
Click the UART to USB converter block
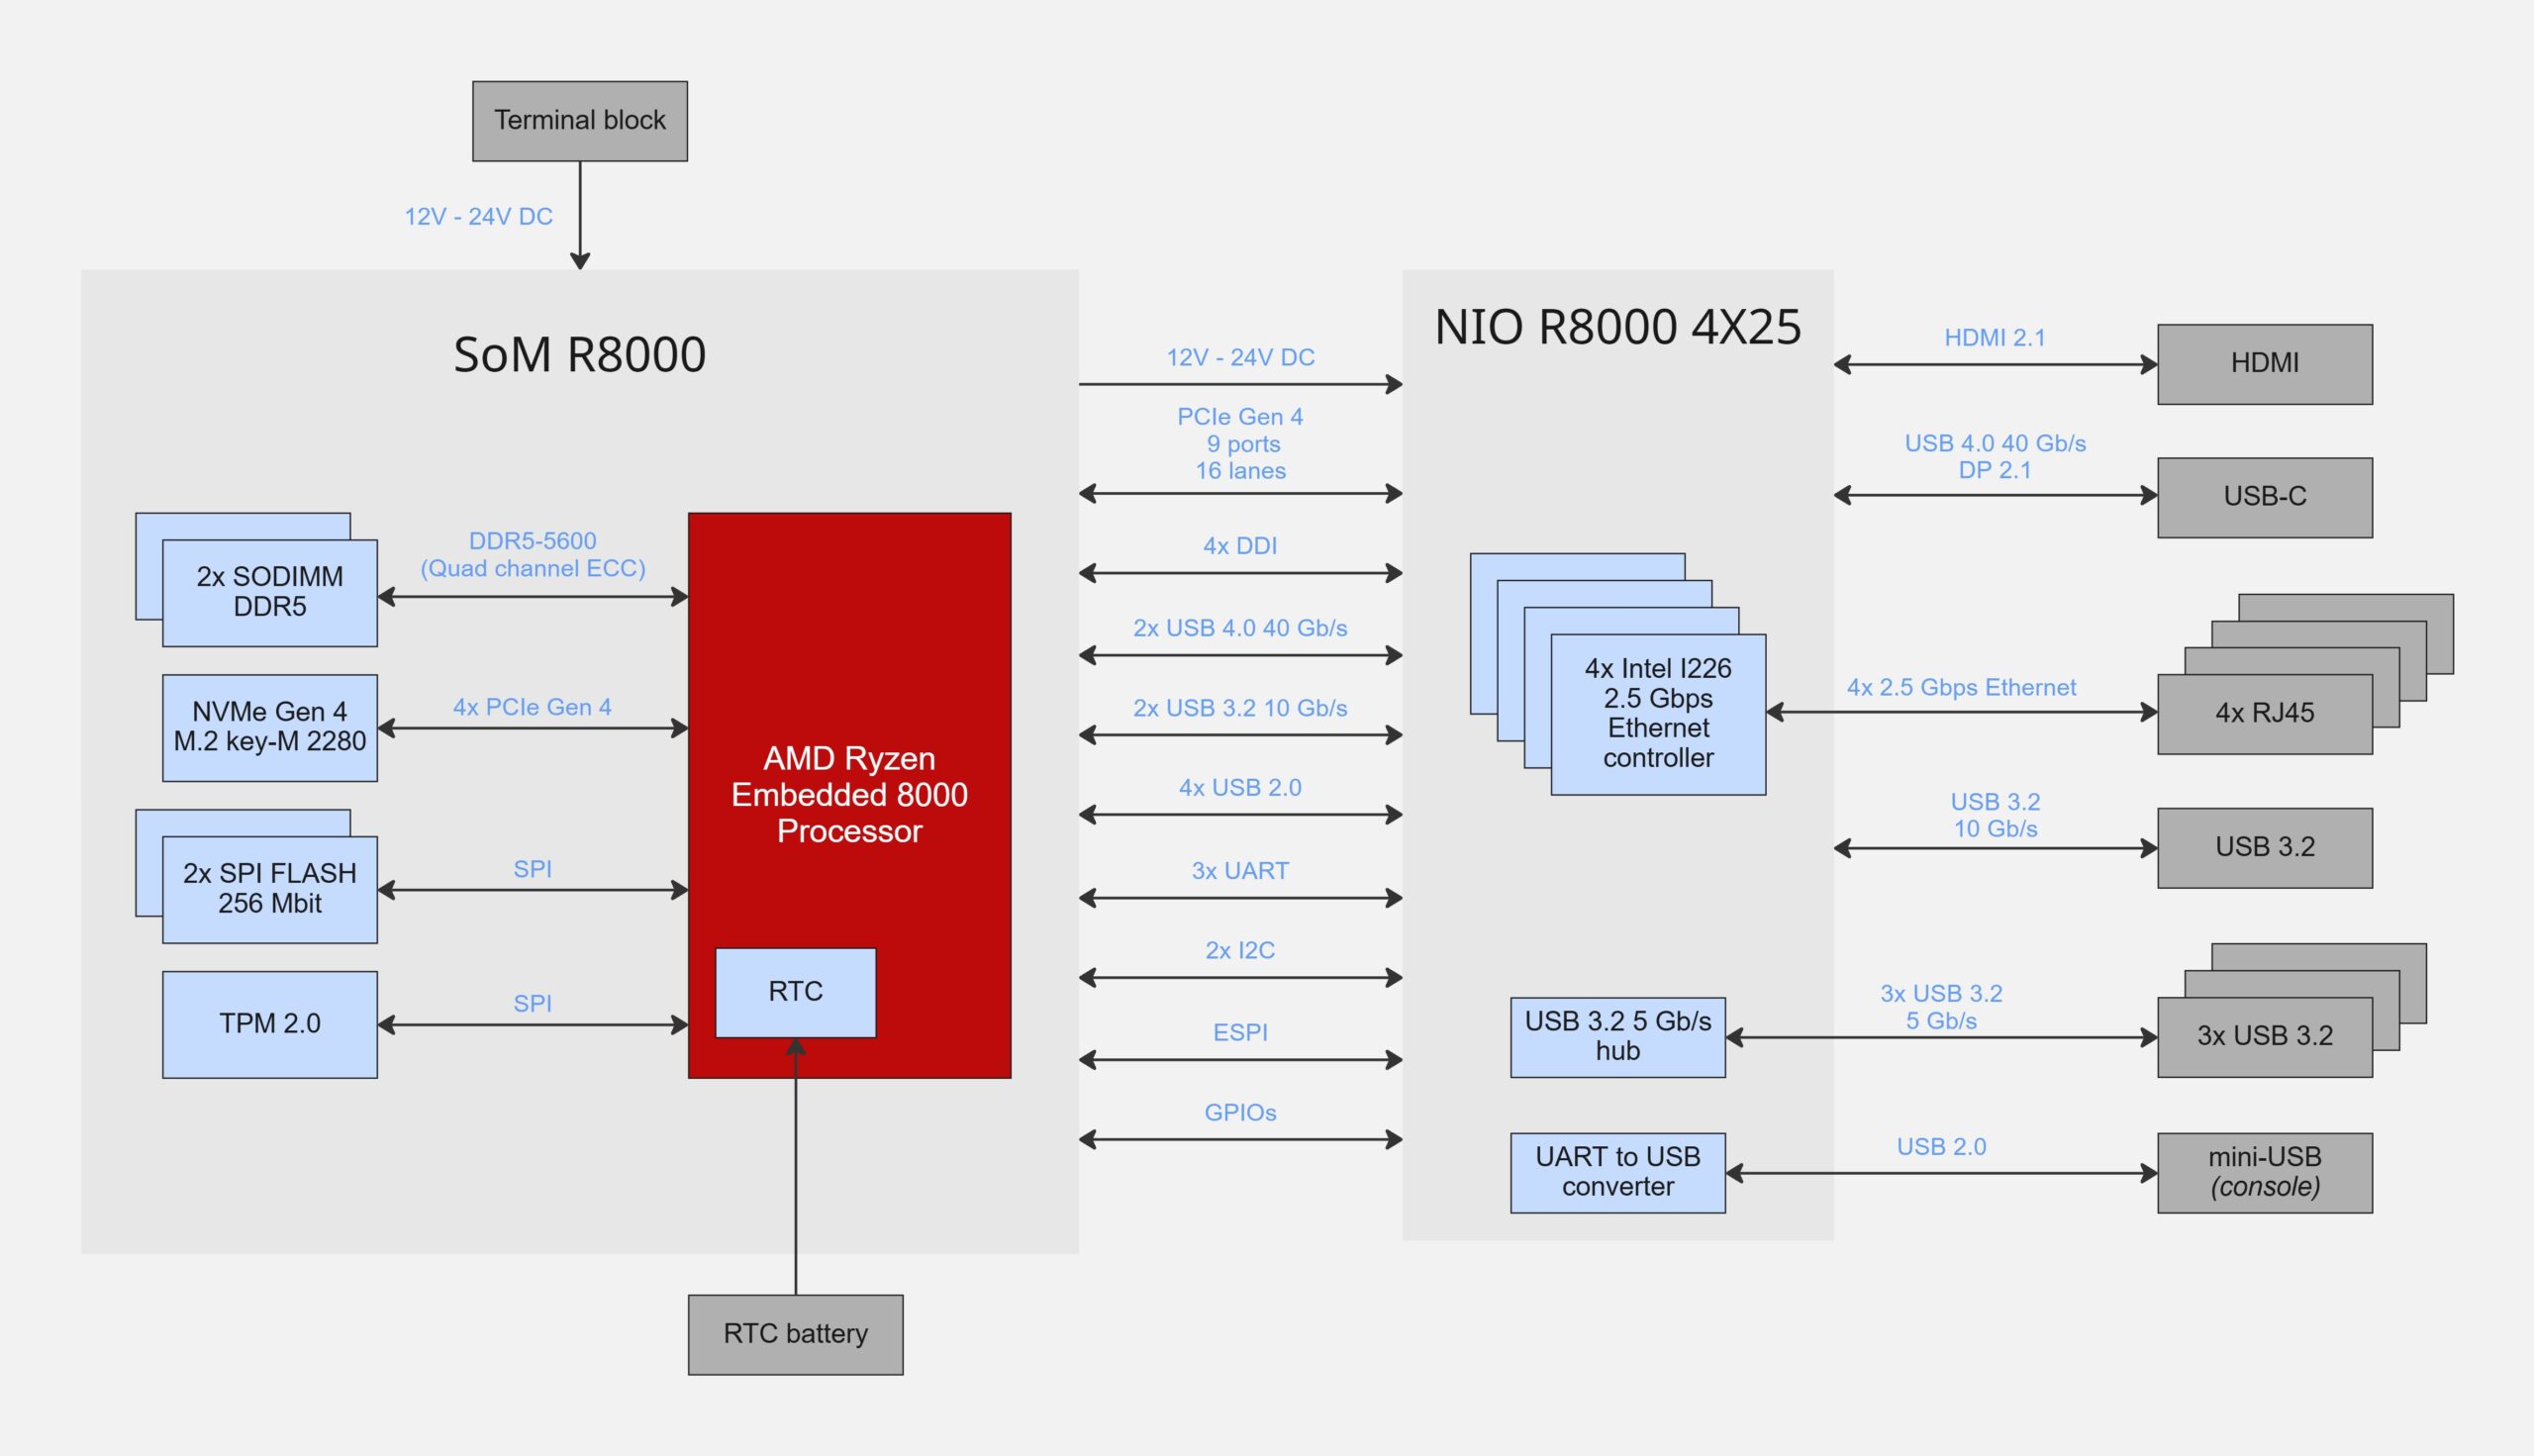click(x=1618, y=1172)
